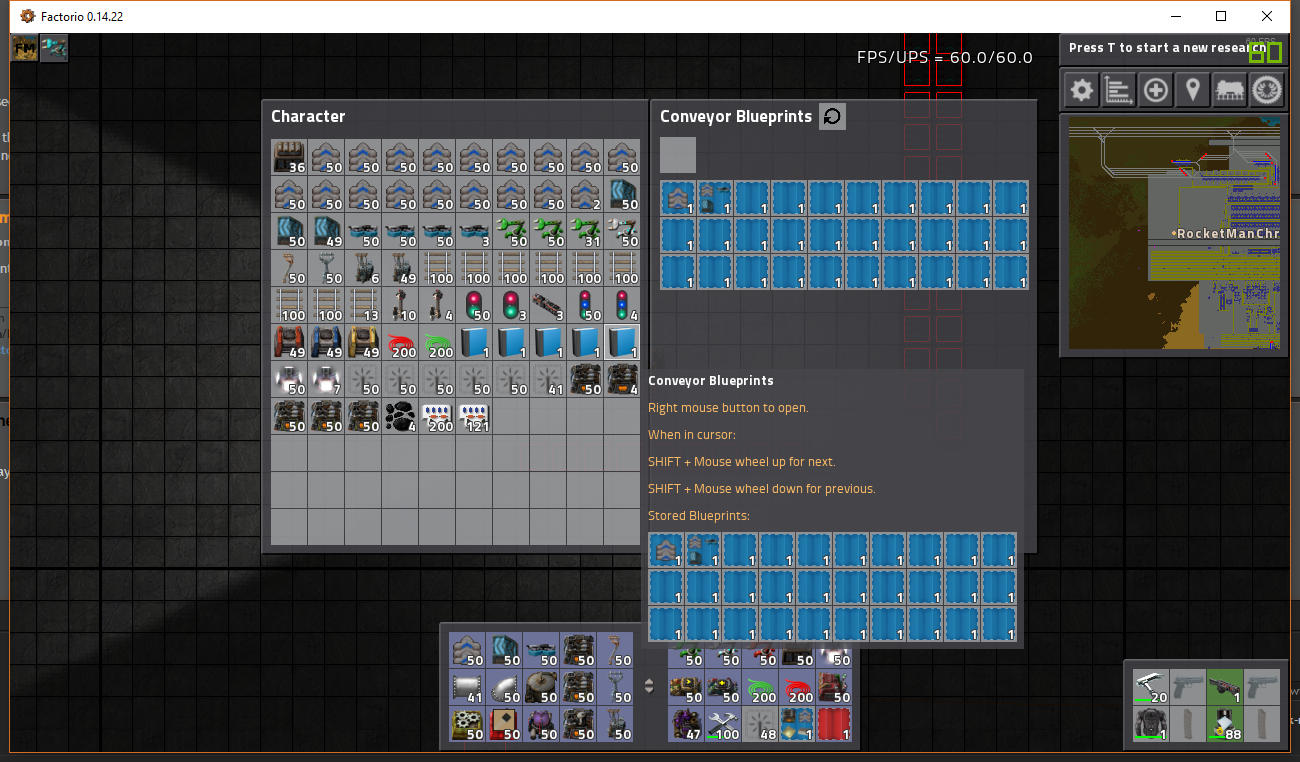Maximize the Factorio window

[x=1221, y=16]
